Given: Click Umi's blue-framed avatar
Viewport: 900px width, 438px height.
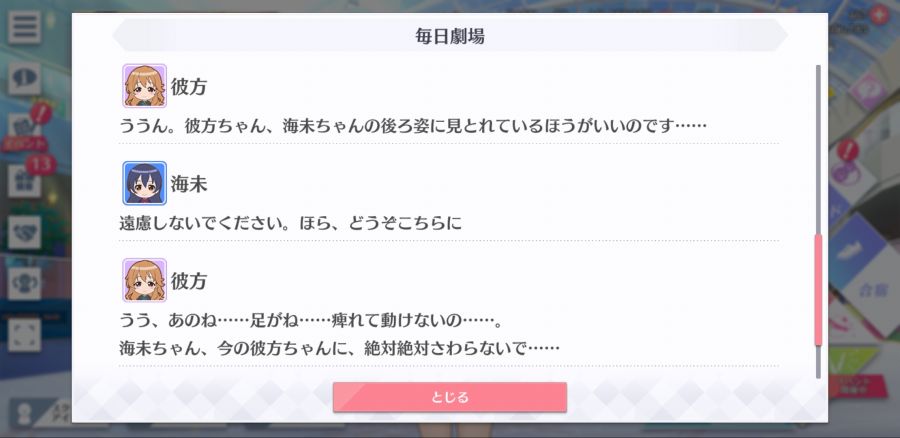Looking at the screenshot, I should click(144, 183).
